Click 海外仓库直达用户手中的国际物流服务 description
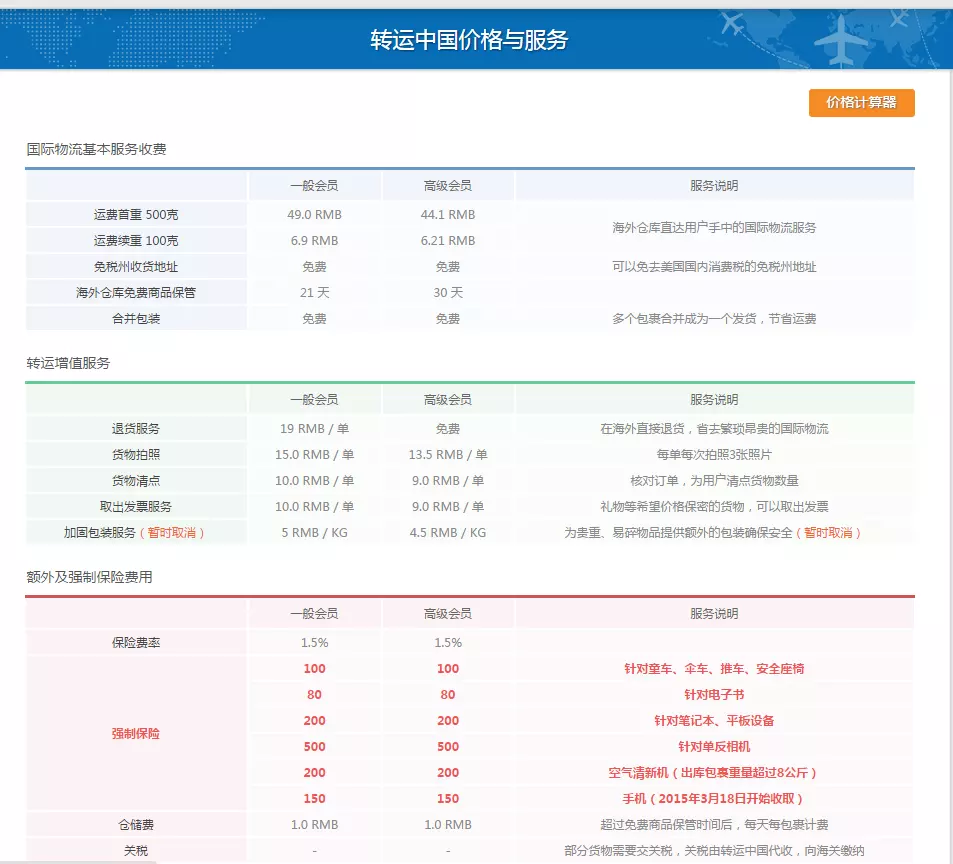Screen dimensions: 953x864 pyautogui.click(x=714, y=228)
